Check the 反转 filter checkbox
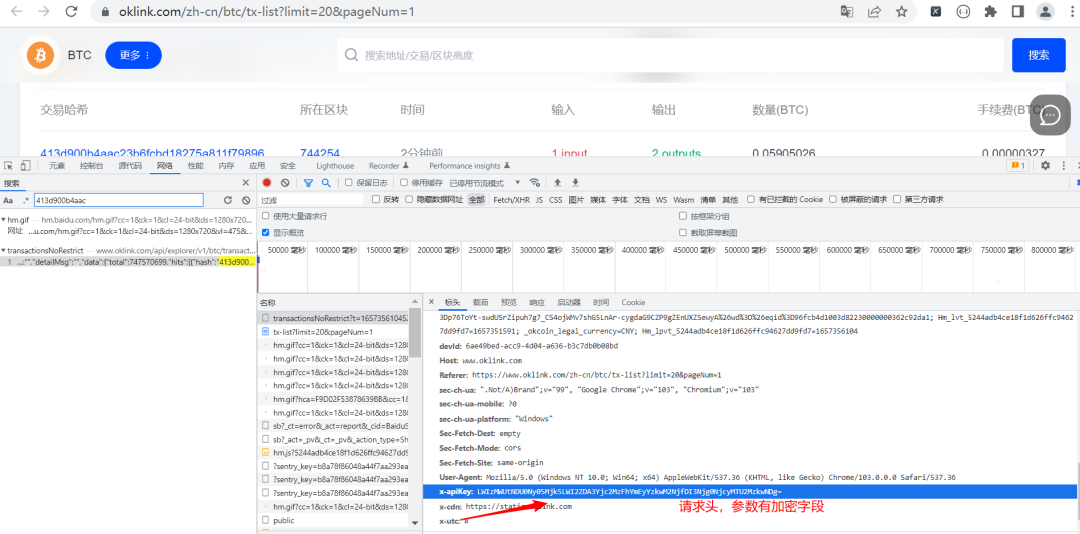 pyautogui.click(x=376, y=199)
